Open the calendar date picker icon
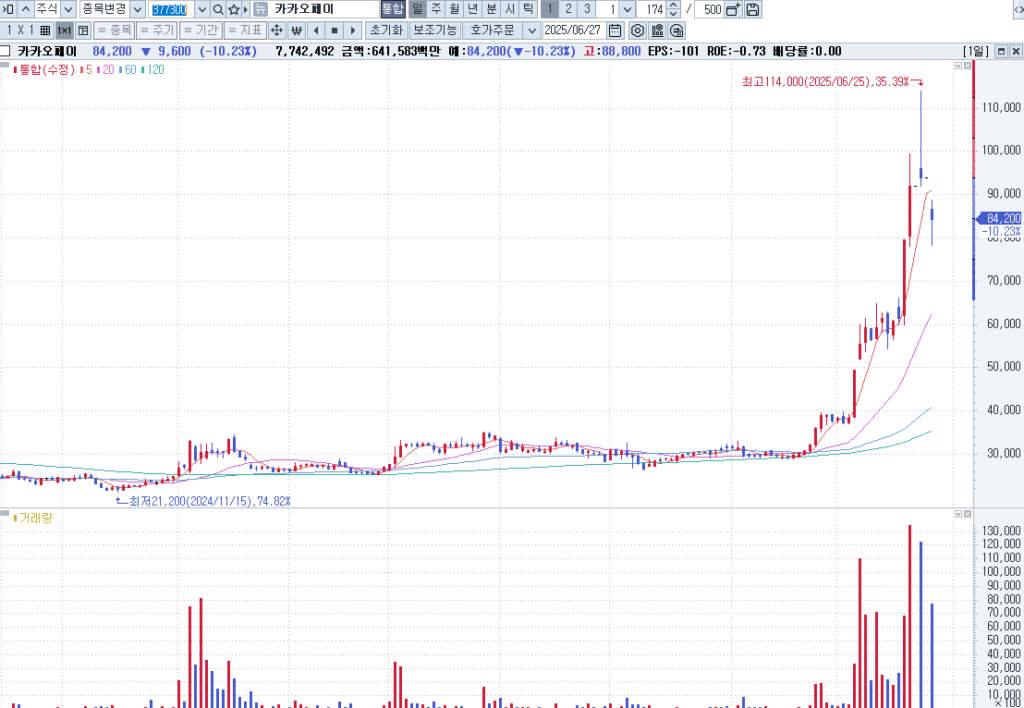This screenshot has height=708, width=1024. coord(615,30)
